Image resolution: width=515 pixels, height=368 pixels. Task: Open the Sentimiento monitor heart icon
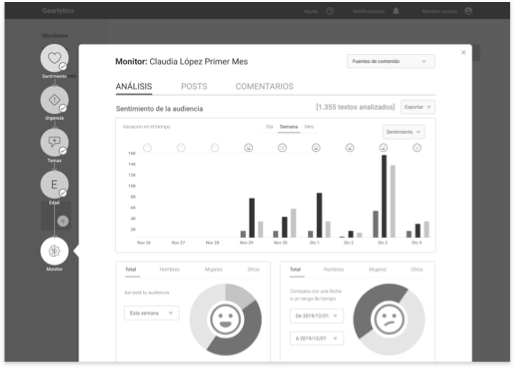click(x=54, y=58)
